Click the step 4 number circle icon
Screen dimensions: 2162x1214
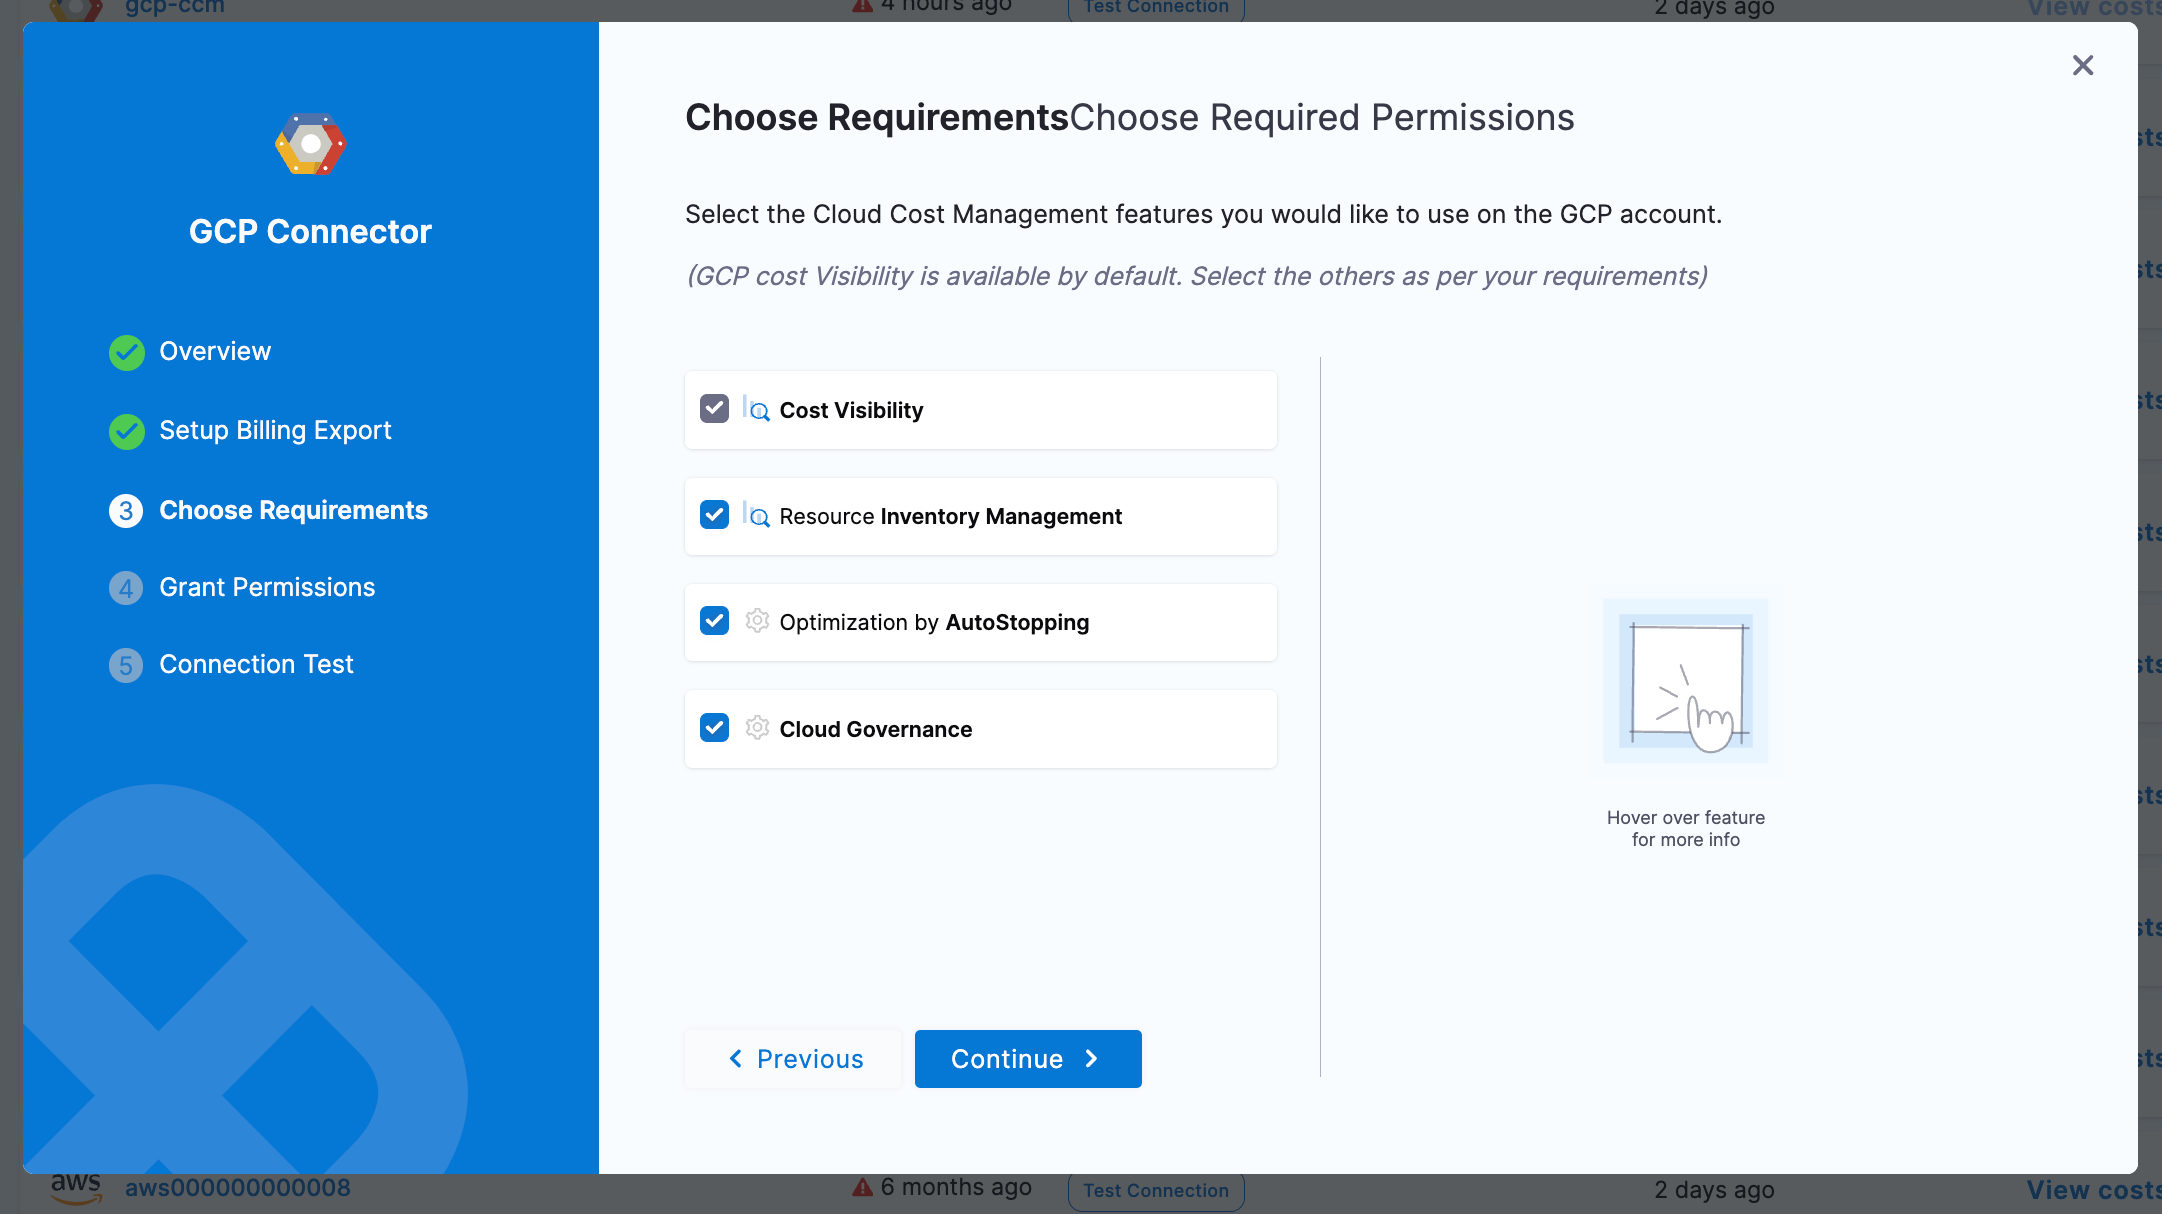126,588
